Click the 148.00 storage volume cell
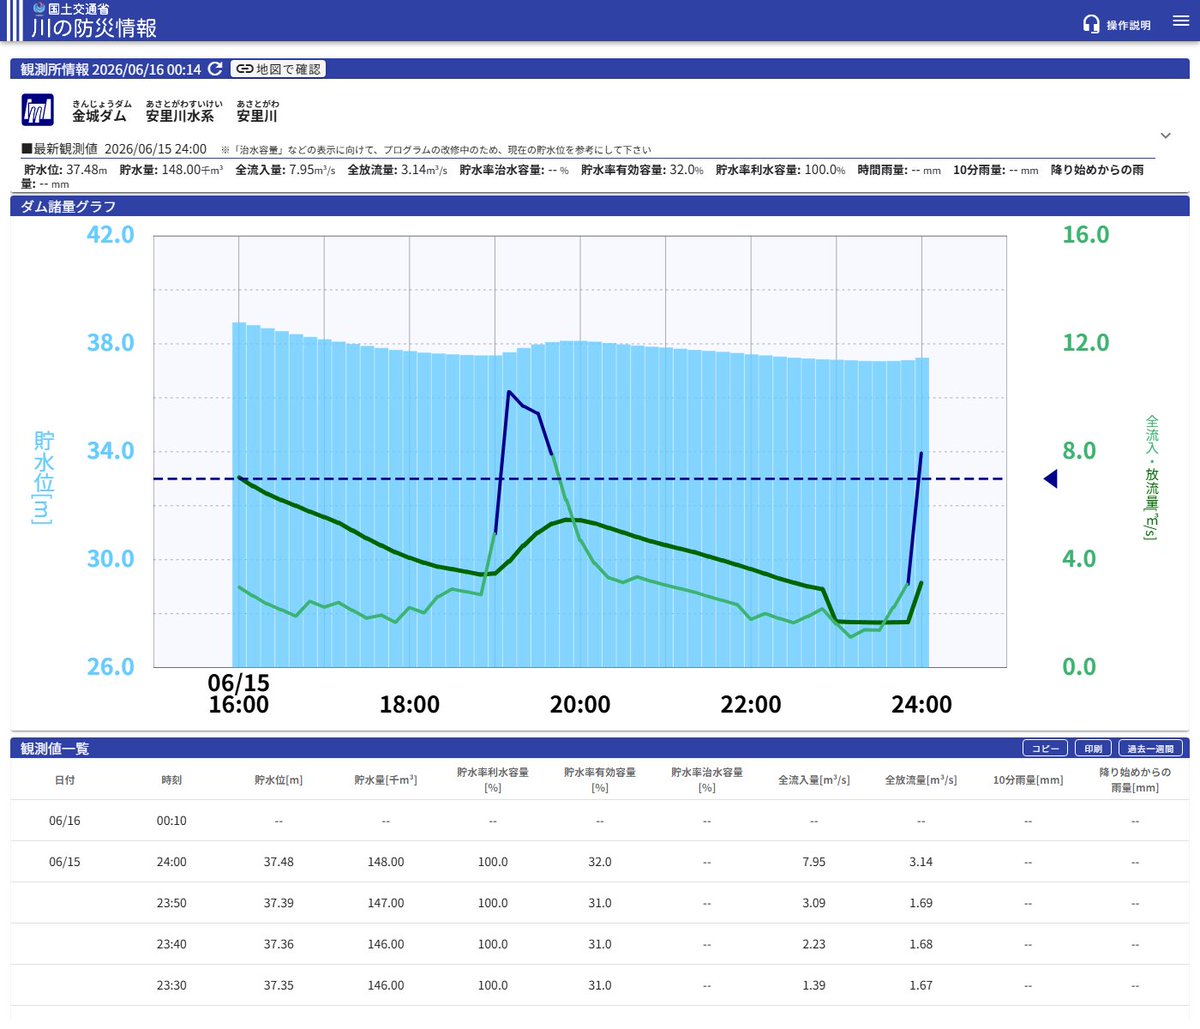The width and height of the screenshot is (1200, 1029). 385,862
